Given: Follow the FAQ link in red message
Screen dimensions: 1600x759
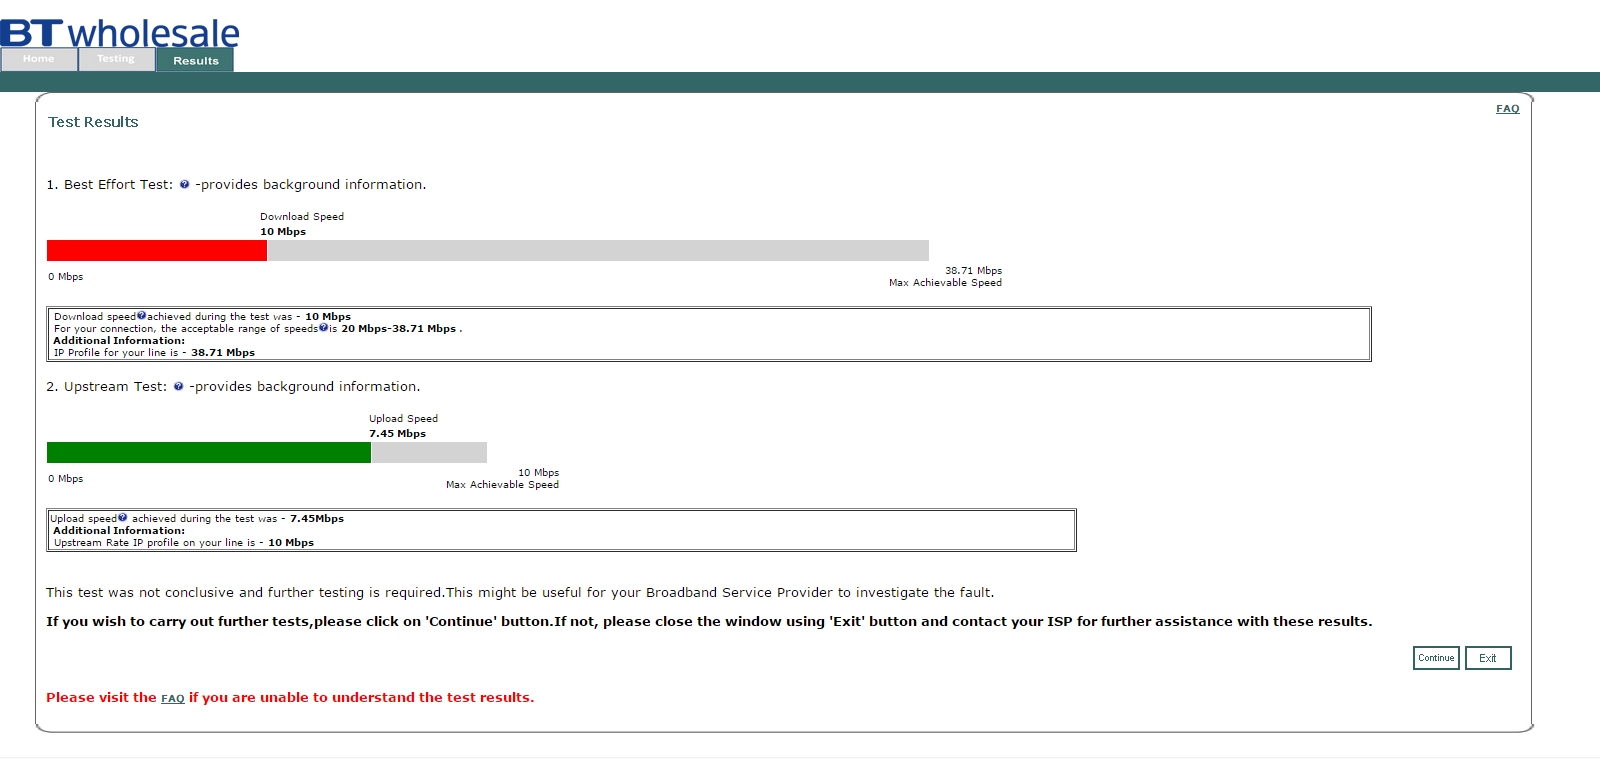Looking at the screenshot, I should (x=172, y=698).
